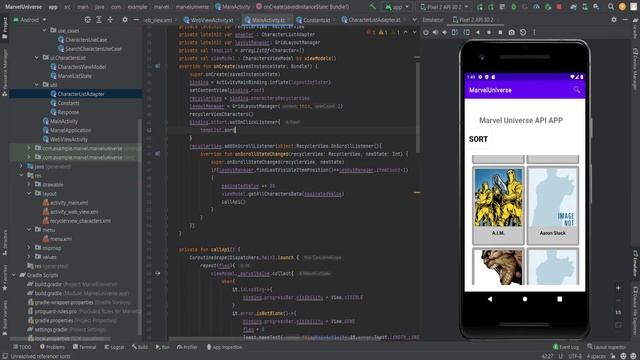Click the emulator volume down icon
The width and height of the screenshot is (640, 360).
(444, 32)
